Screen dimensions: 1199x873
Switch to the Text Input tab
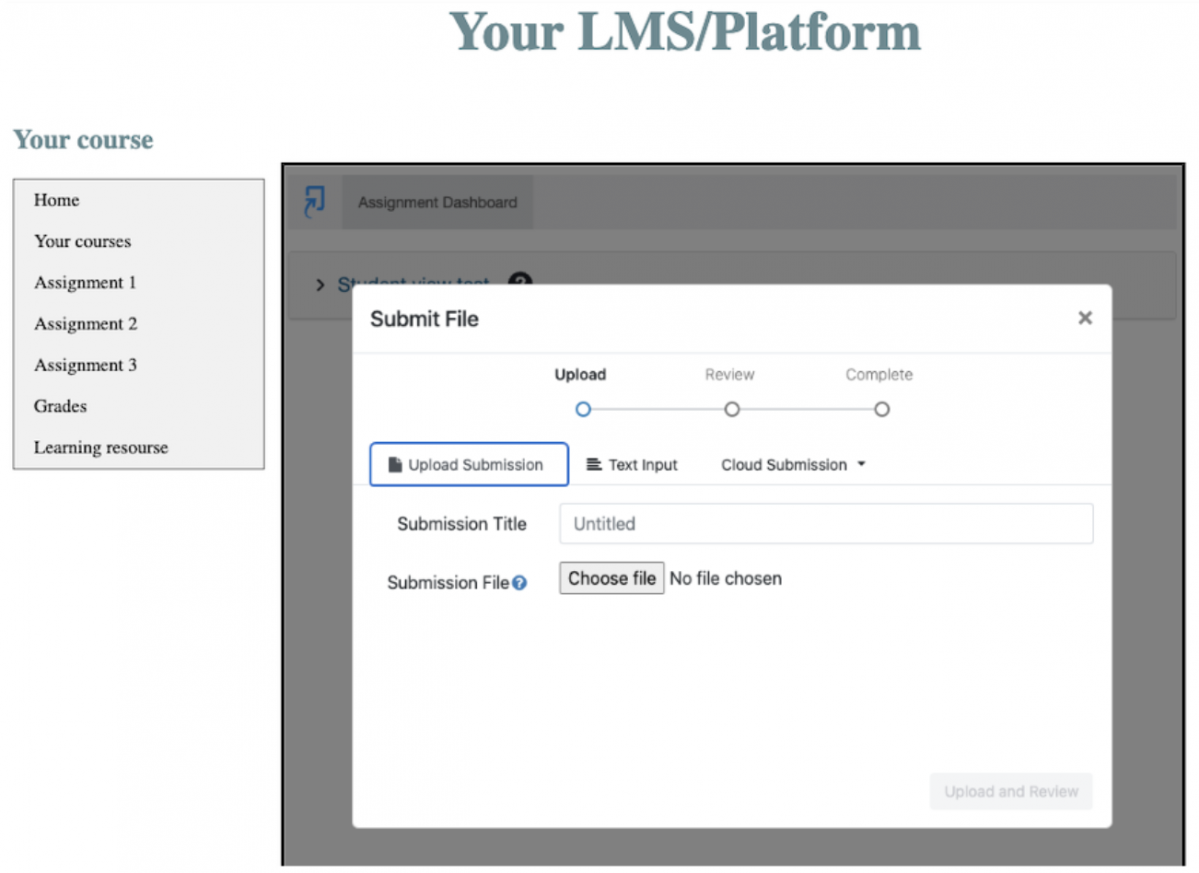point(632,465)
